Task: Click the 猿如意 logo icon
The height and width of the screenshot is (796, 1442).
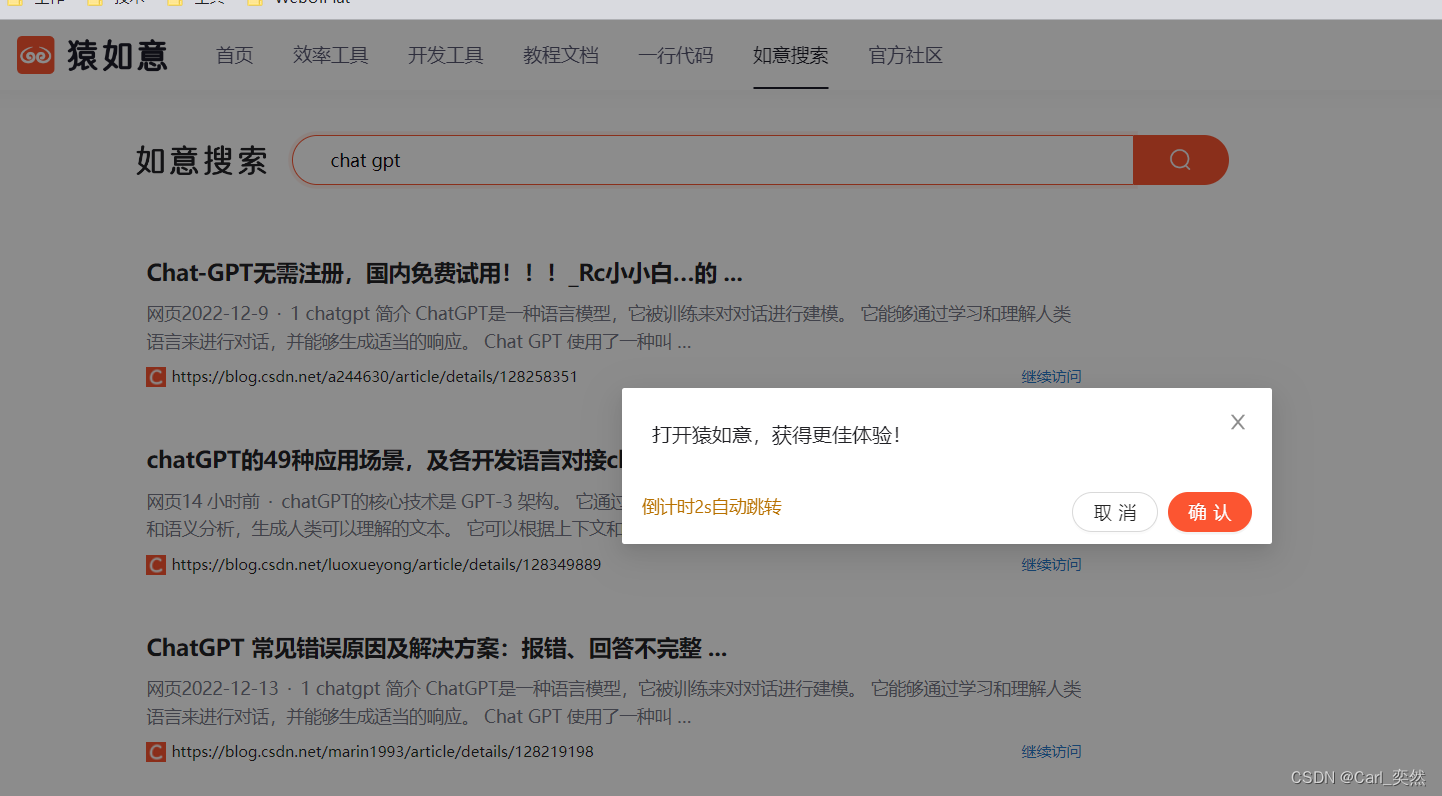Action: tap(35, 55)
